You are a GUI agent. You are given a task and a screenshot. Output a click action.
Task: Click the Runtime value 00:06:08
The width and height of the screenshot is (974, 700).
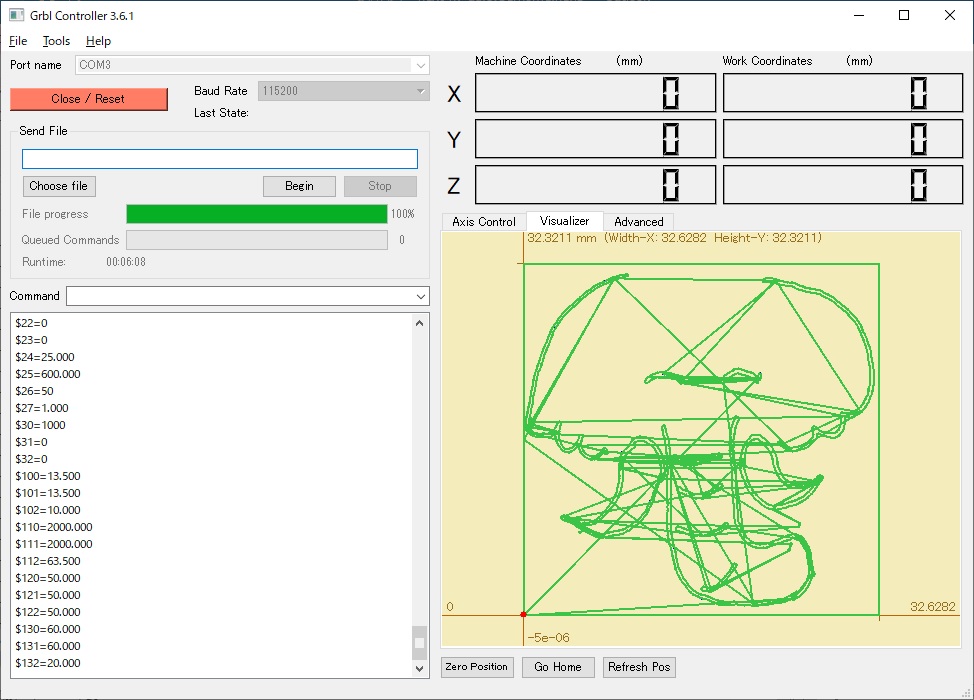coord(126,262)
